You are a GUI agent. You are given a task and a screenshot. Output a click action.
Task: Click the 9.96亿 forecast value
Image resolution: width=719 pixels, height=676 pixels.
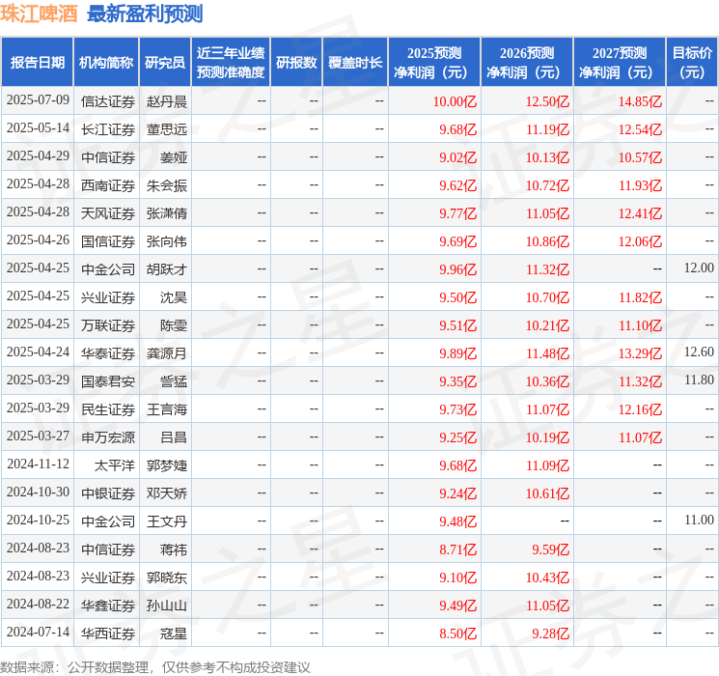[x=458, y=269]
